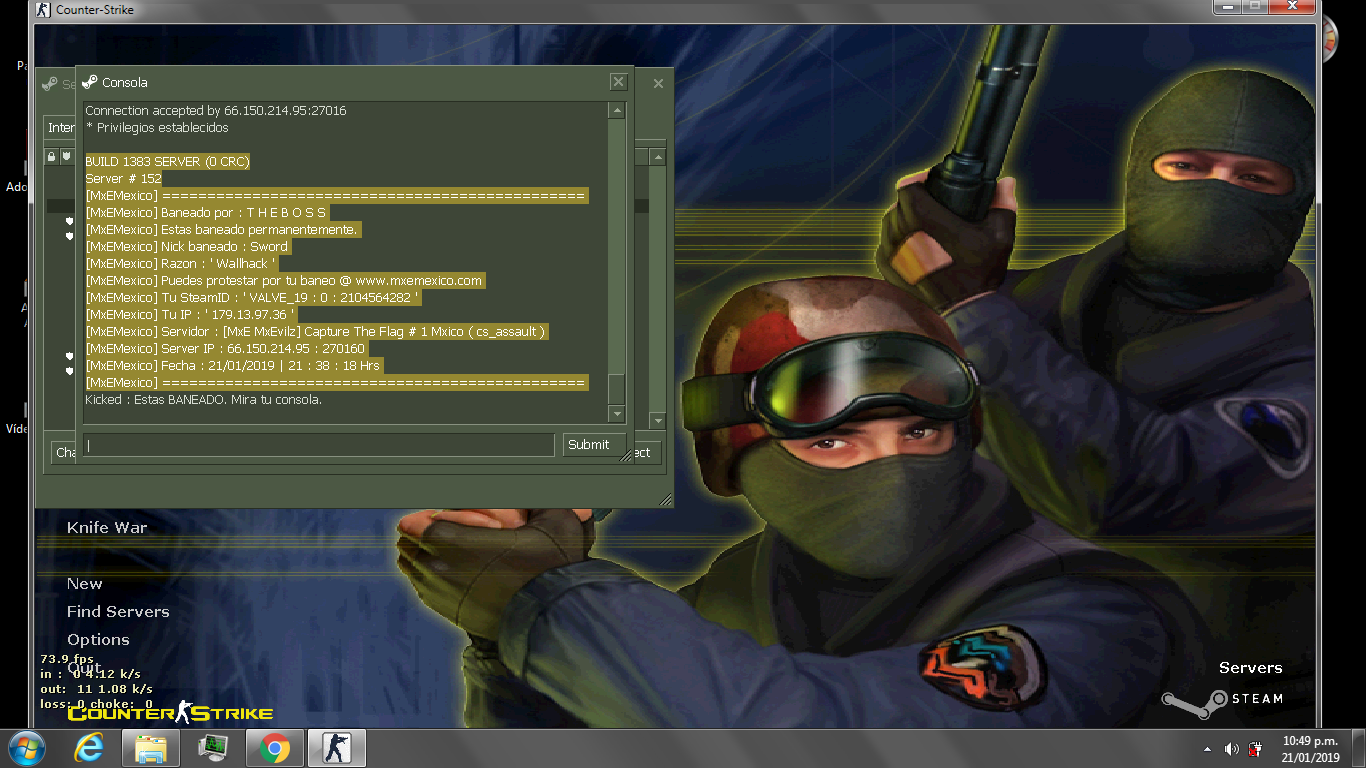Click the console scrollbar up arrow

(x=617, y=111)
